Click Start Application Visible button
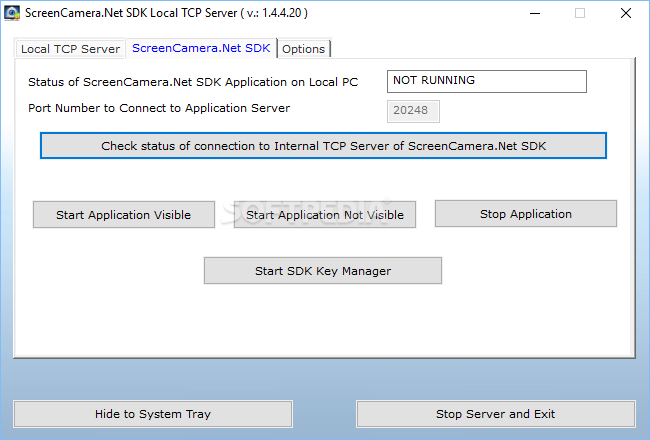The height and width of the screenshot is (440, 650). 124,214
